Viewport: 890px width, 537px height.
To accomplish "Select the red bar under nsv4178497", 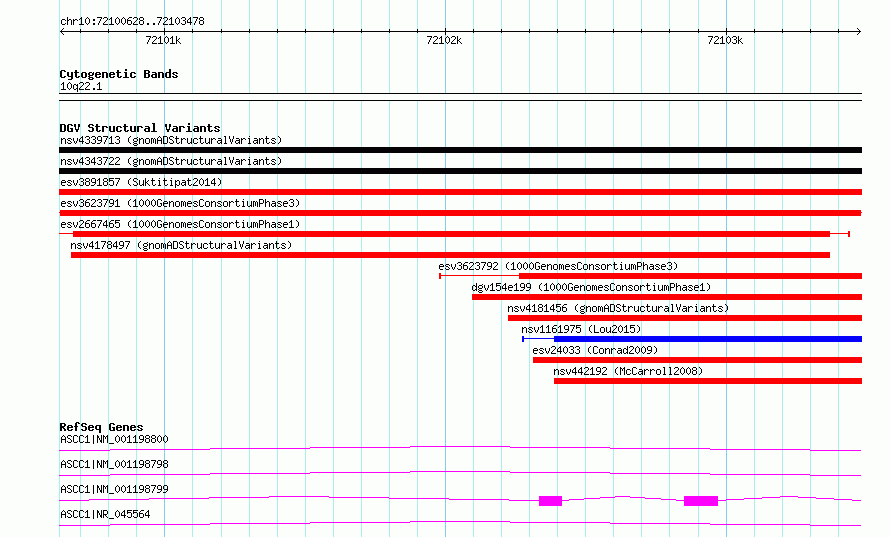I will 450,255.
